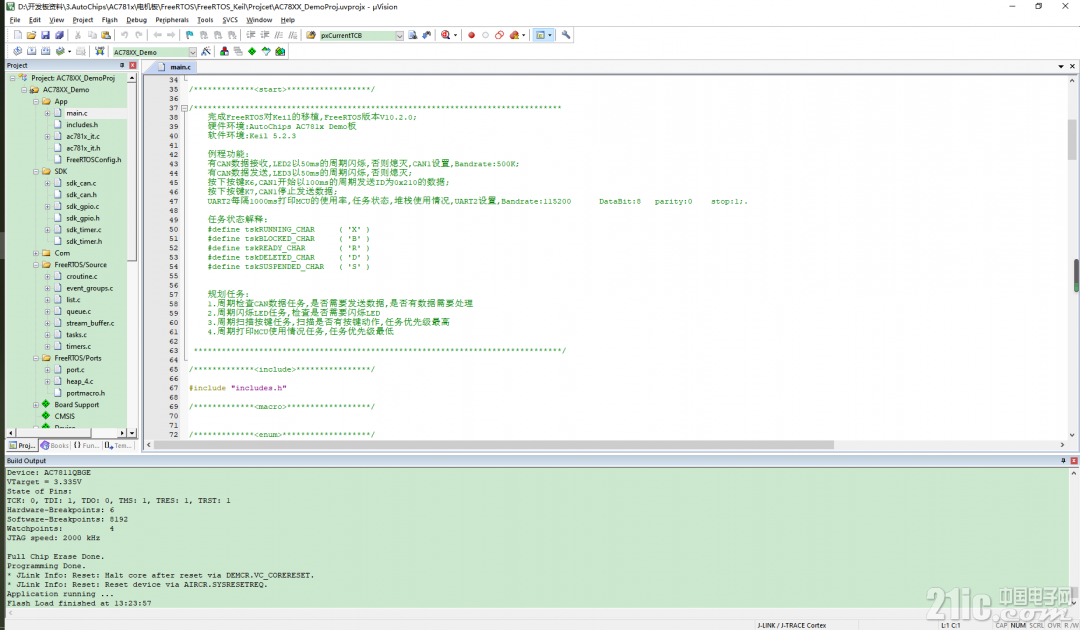The height and width of the screenshot is (630, 1080).
Task: Insert a breakpoint with red dot icon
Action: coord(471,35)
